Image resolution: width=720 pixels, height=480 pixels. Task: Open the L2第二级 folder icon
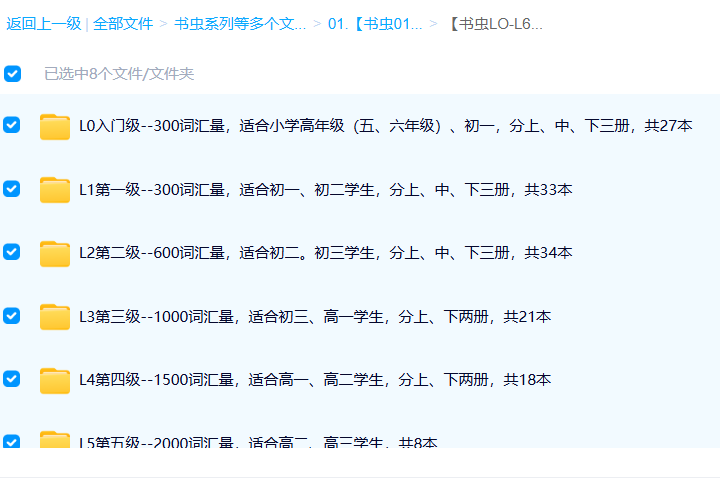point(55,253)
